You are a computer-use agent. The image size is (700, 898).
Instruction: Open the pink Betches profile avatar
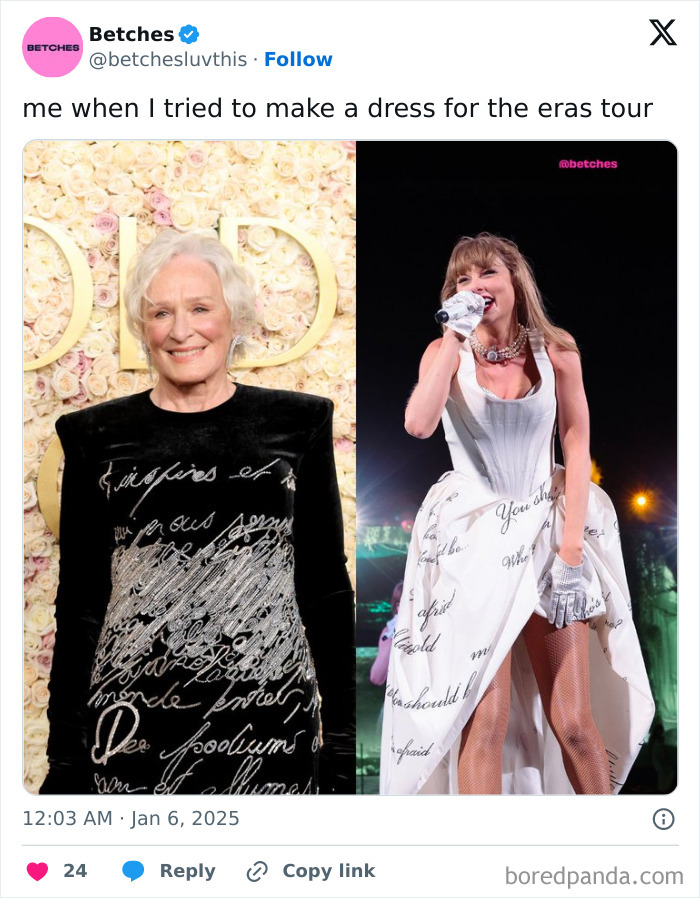coord(52,47)
